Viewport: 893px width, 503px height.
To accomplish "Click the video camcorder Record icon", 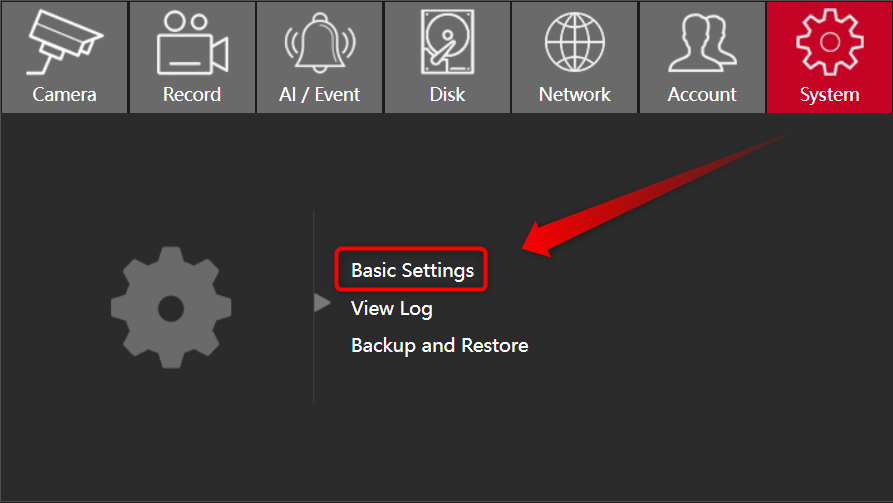I will [x=192, y=43].
